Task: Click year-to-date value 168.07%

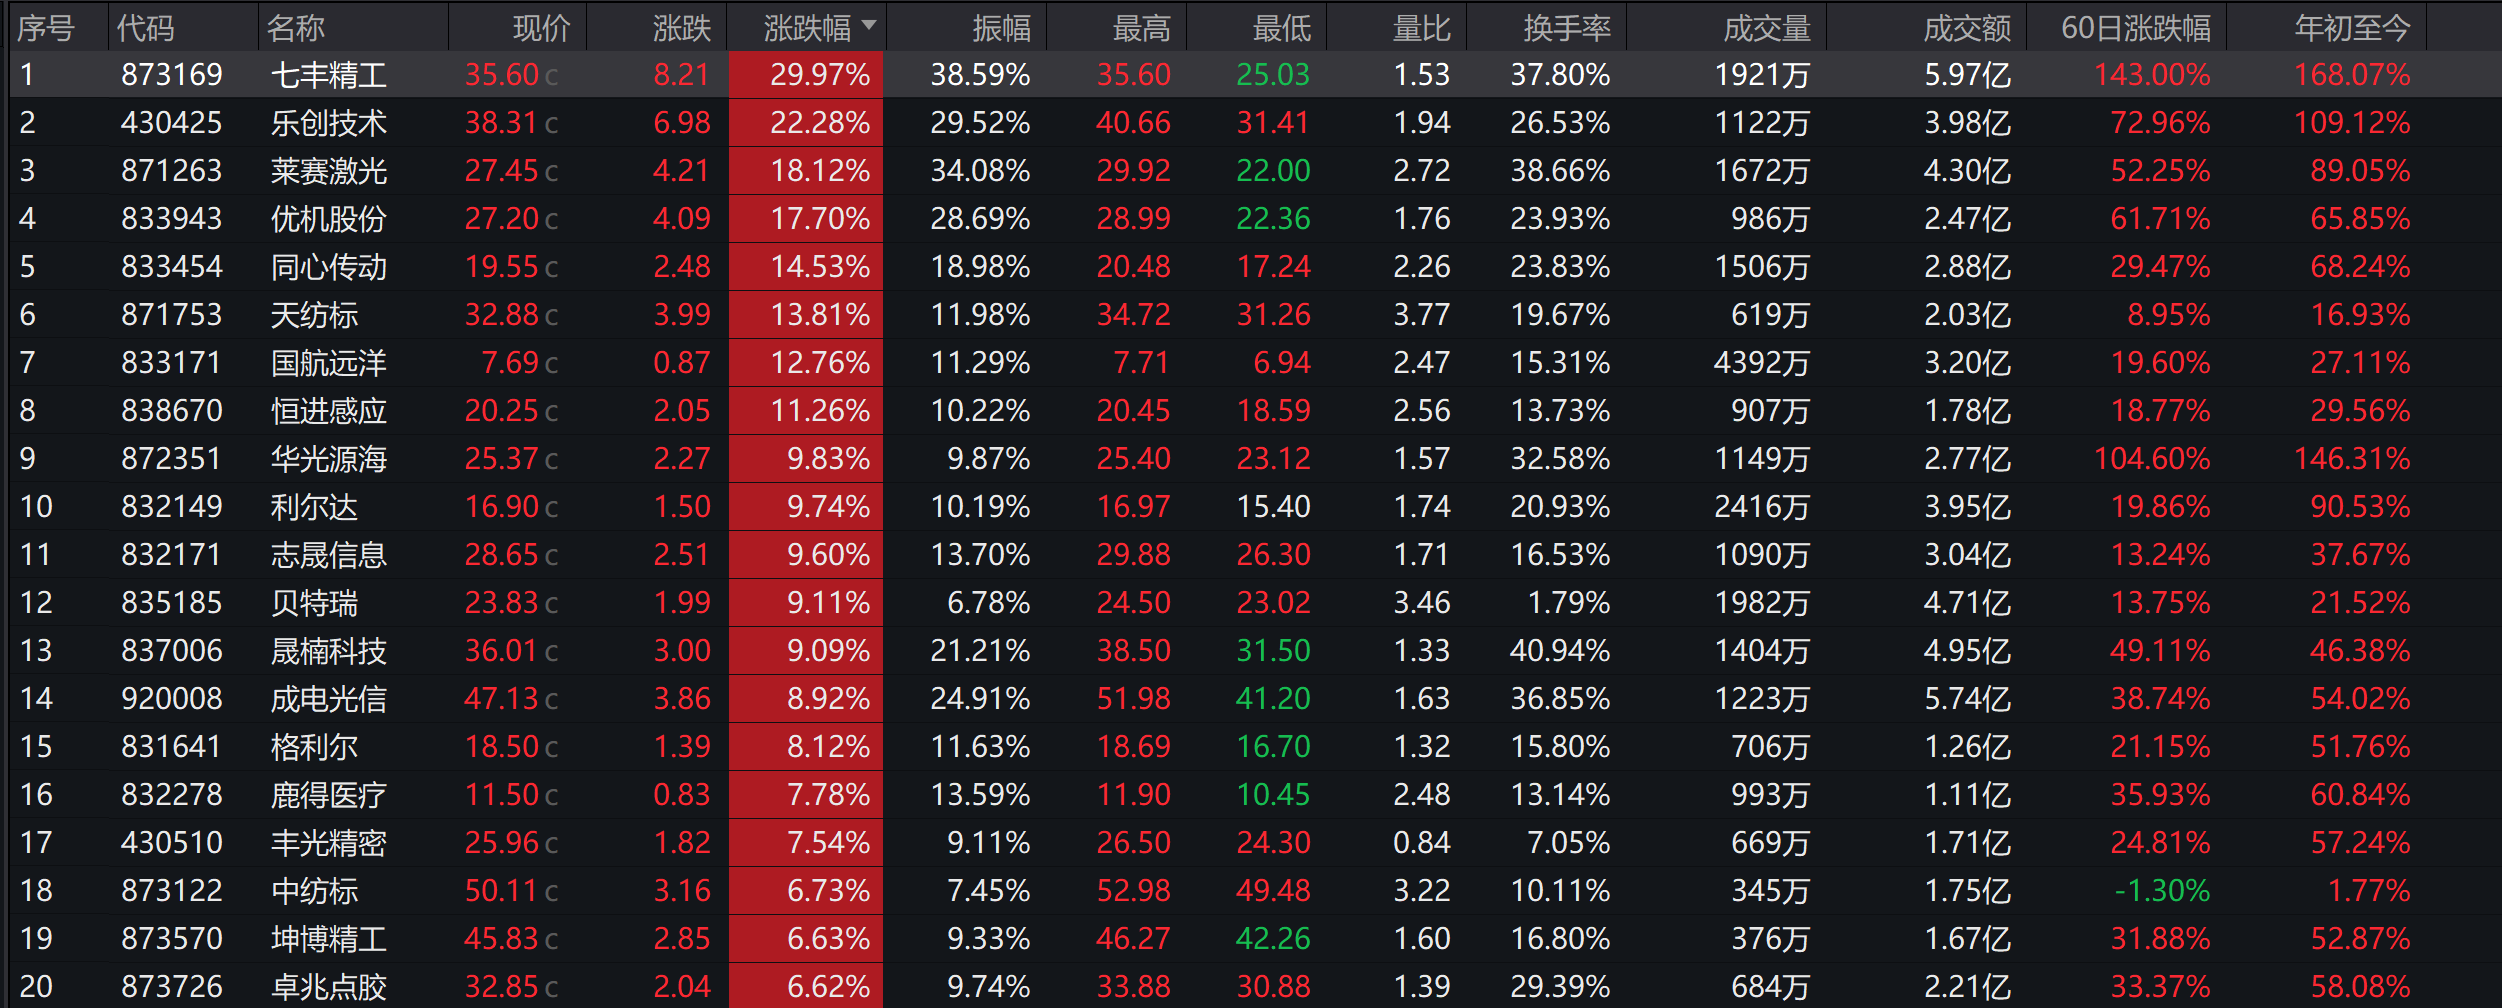Action: 2352,75
